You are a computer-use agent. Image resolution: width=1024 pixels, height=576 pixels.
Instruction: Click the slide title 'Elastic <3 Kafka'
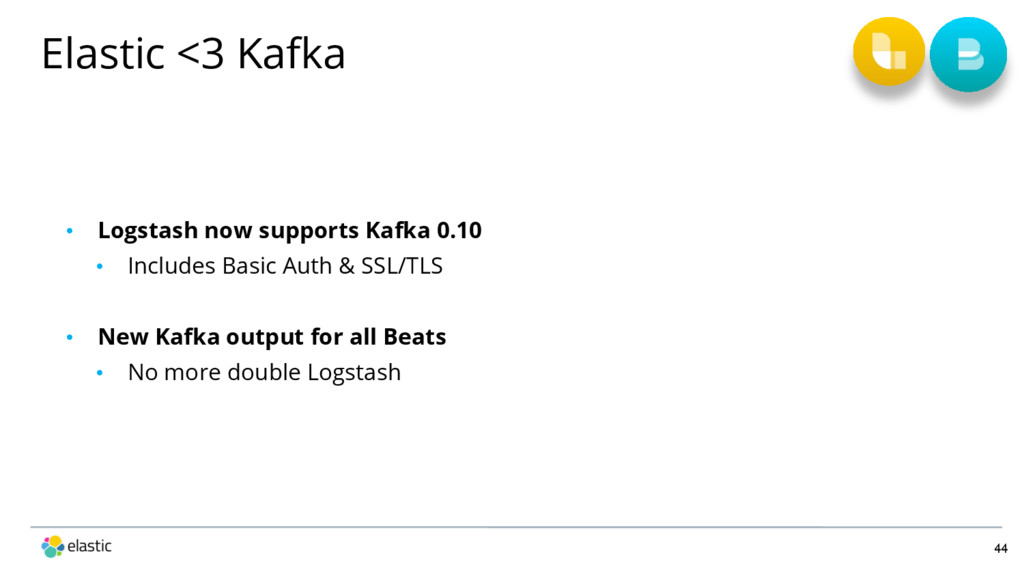coord(193,54)
